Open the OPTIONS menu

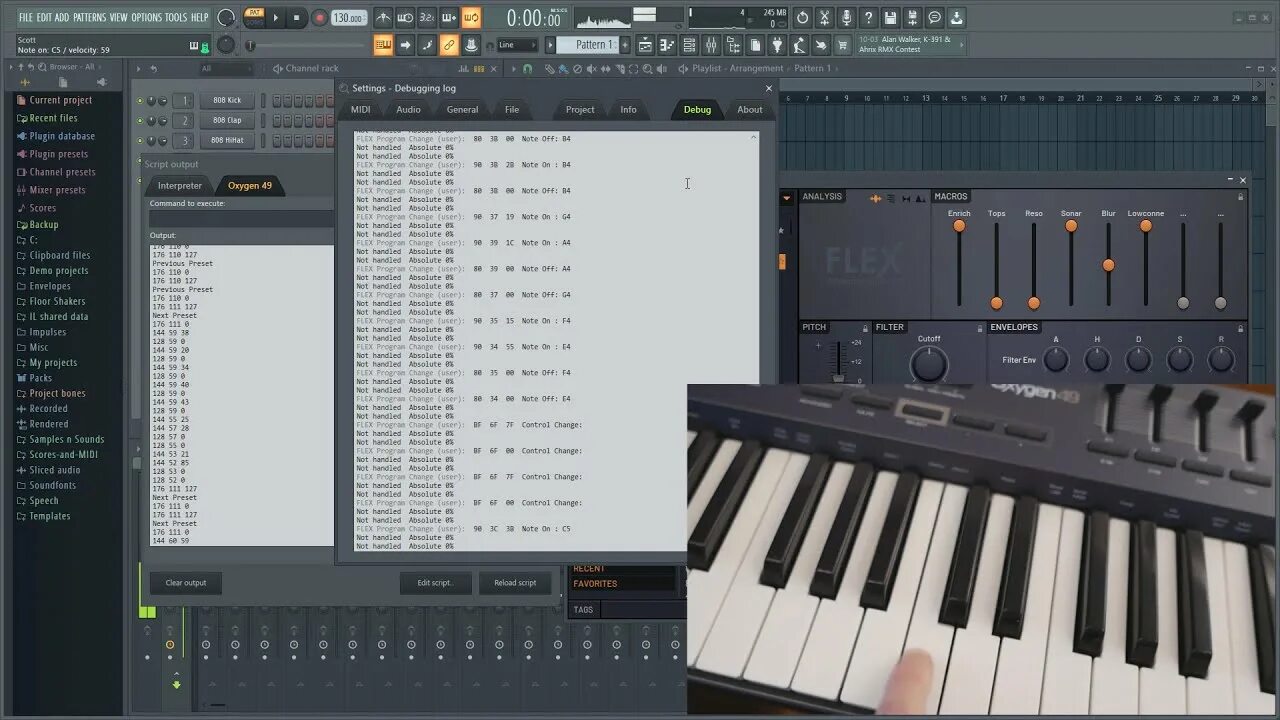(x=146, y=17)
